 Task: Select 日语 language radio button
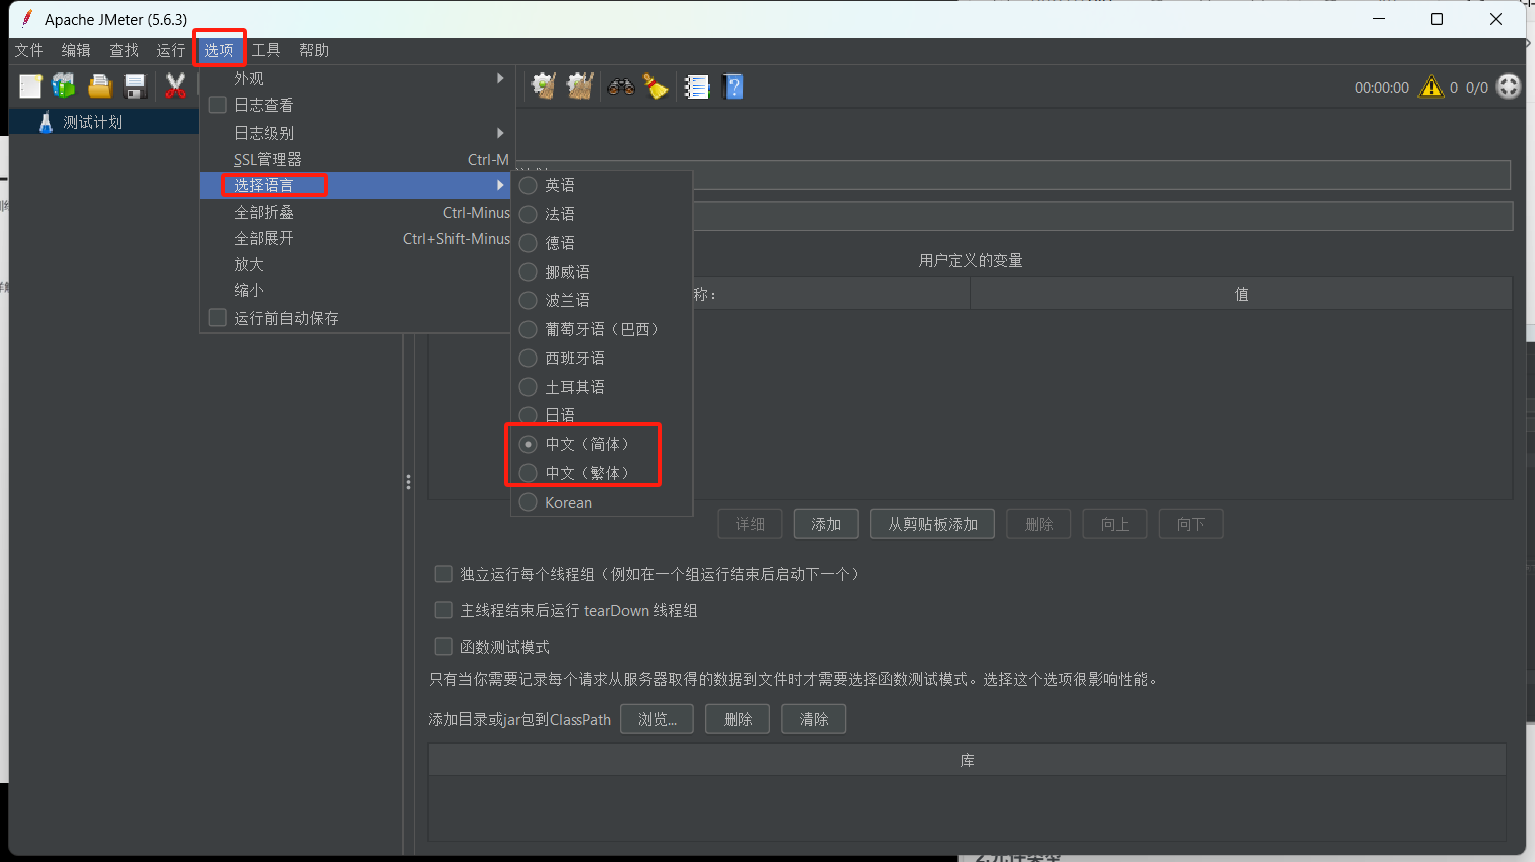528,415
